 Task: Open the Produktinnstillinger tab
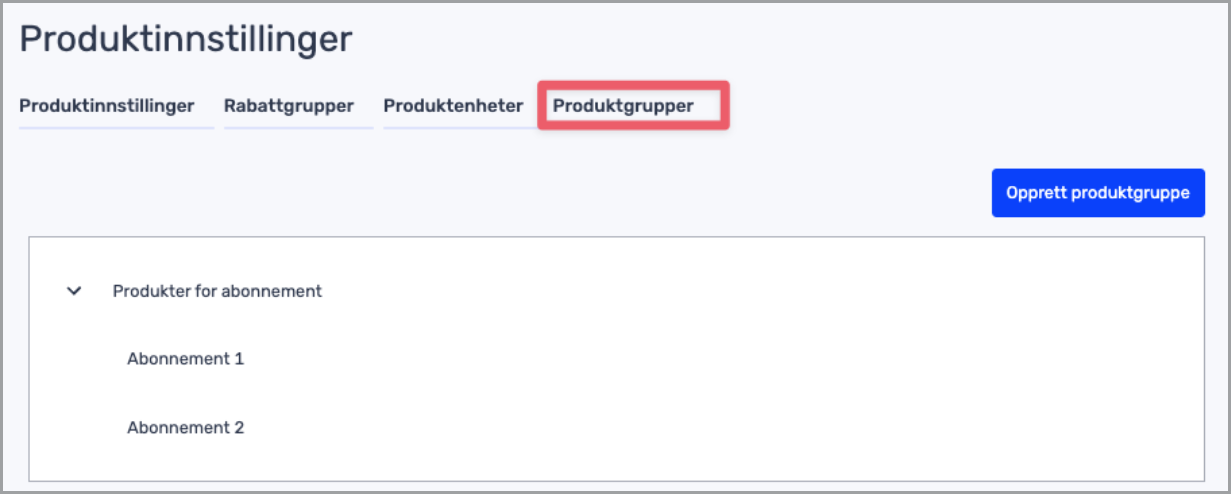107,106
